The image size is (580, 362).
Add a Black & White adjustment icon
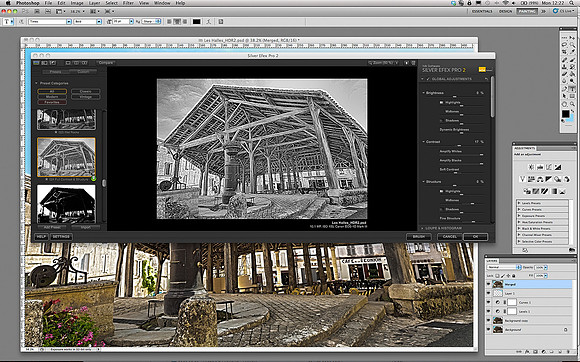point(549,179)
